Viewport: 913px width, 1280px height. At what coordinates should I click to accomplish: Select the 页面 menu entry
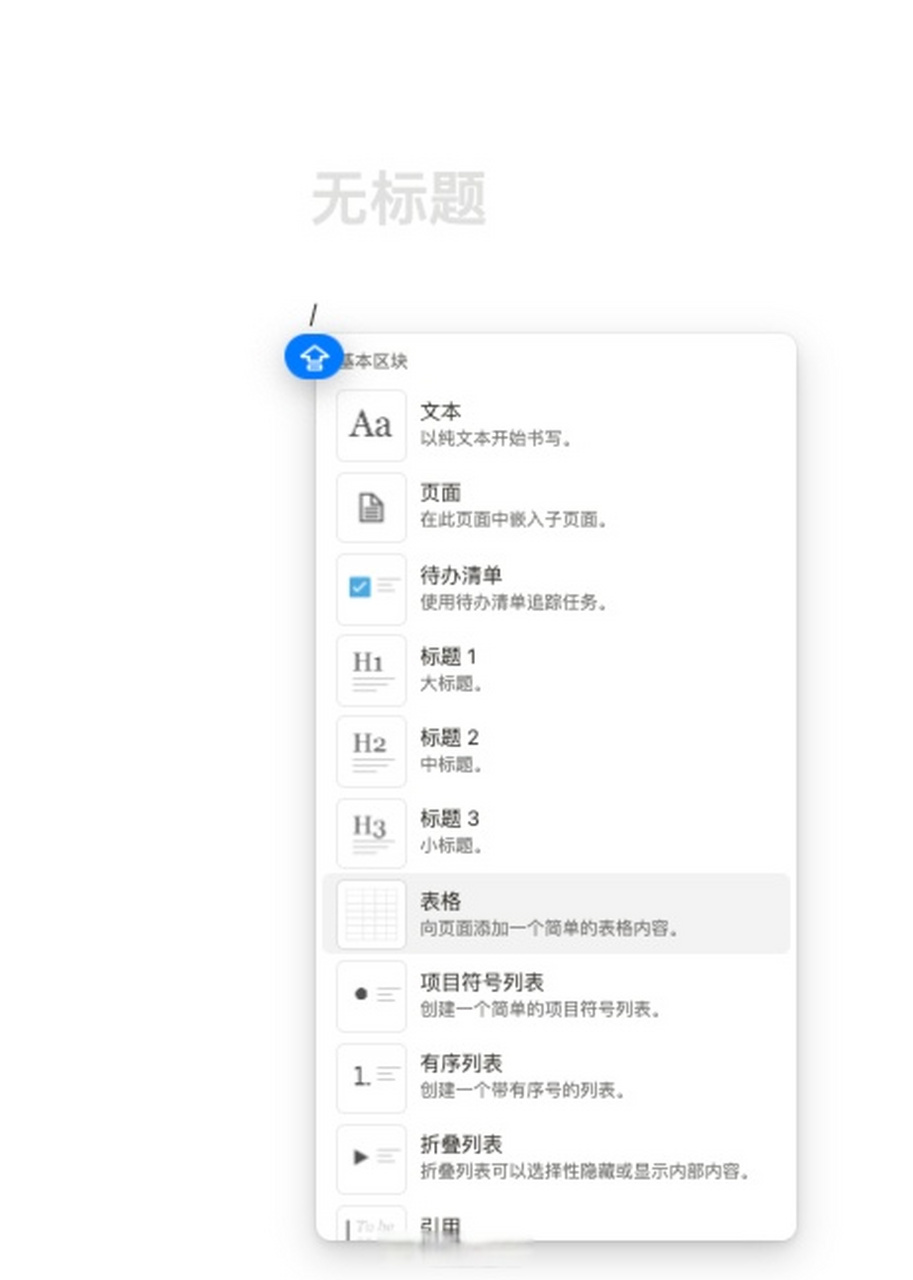tap(556, 507)
